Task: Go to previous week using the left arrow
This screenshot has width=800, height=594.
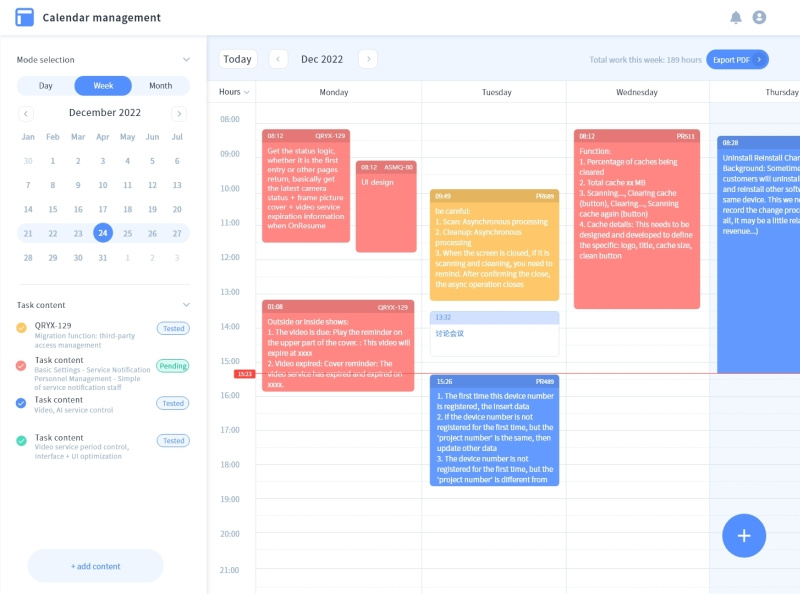Action: pyautogui.click(x=278, y=59)
